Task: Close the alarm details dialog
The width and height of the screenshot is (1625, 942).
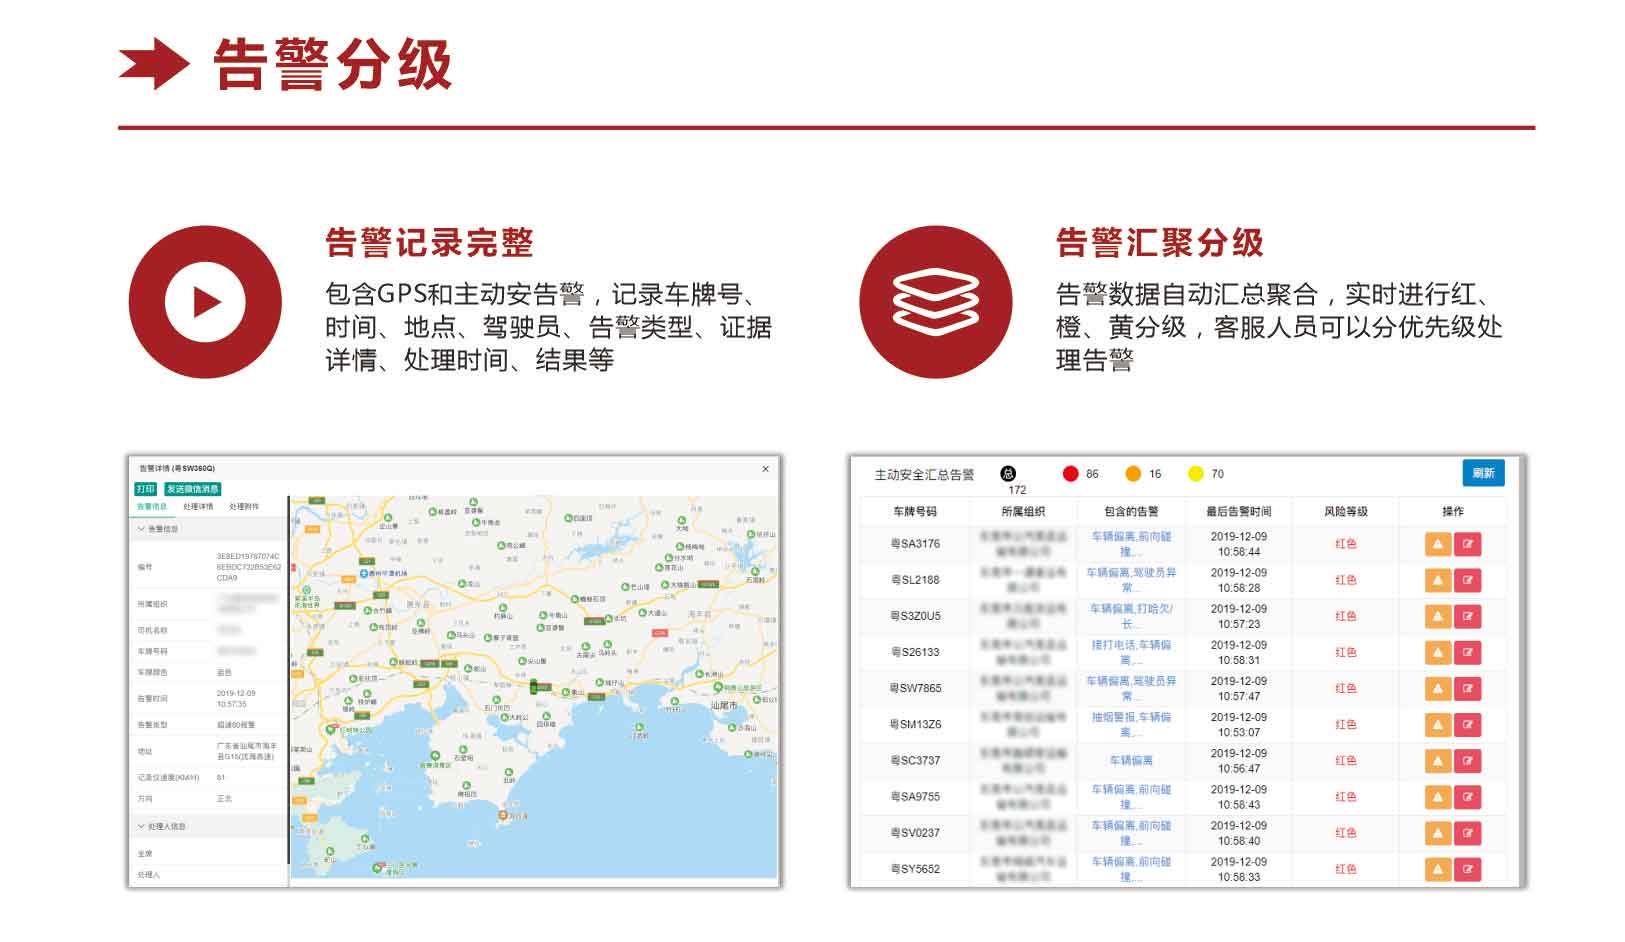Action: [766, 469]
